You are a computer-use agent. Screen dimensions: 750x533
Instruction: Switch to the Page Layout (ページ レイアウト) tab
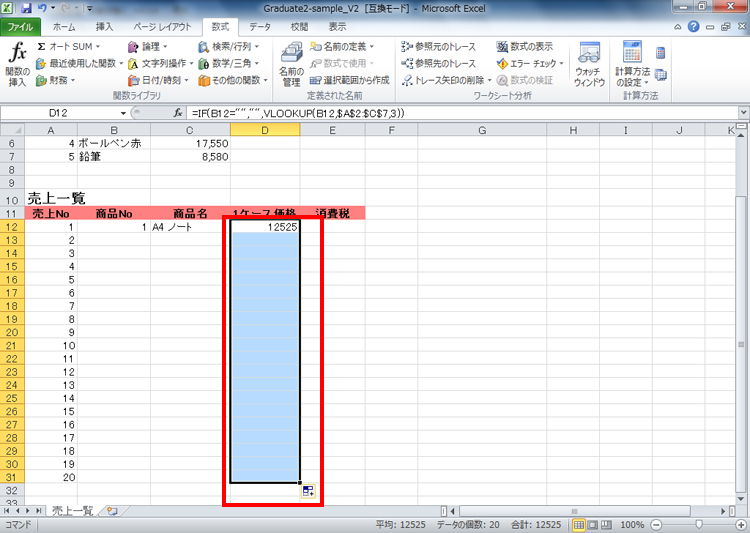coord(162,27)
